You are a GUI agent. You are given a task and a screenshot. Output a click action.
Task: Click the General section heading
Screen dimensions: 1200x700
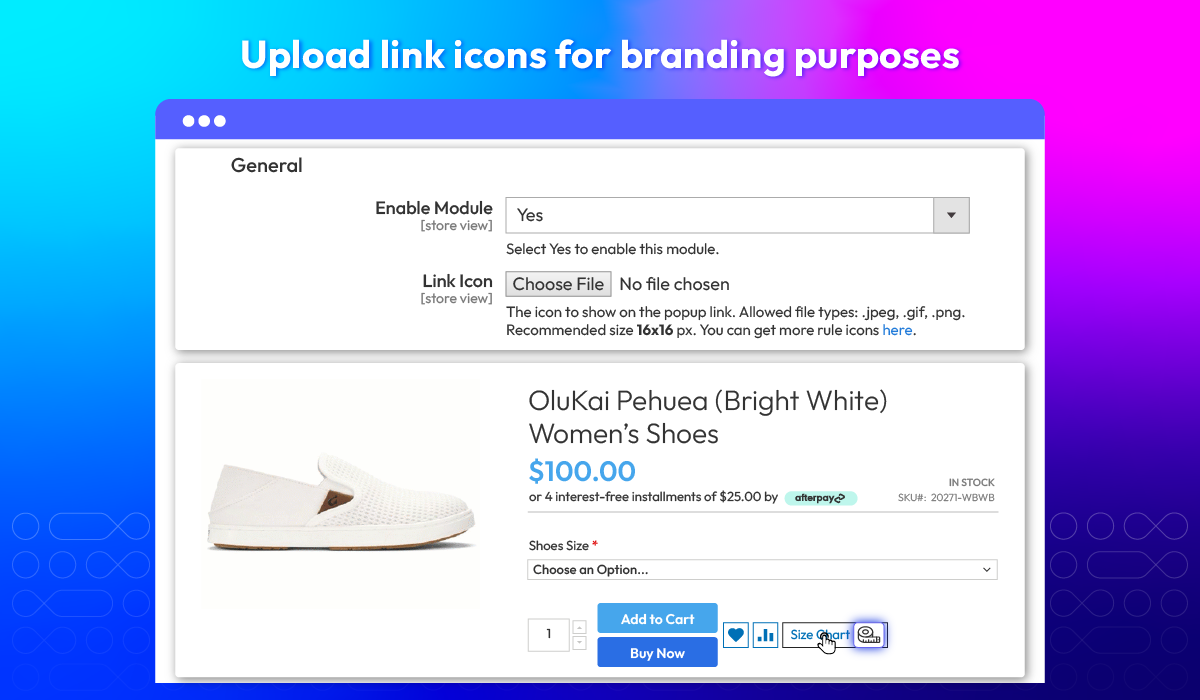click(x=267, y=166)
